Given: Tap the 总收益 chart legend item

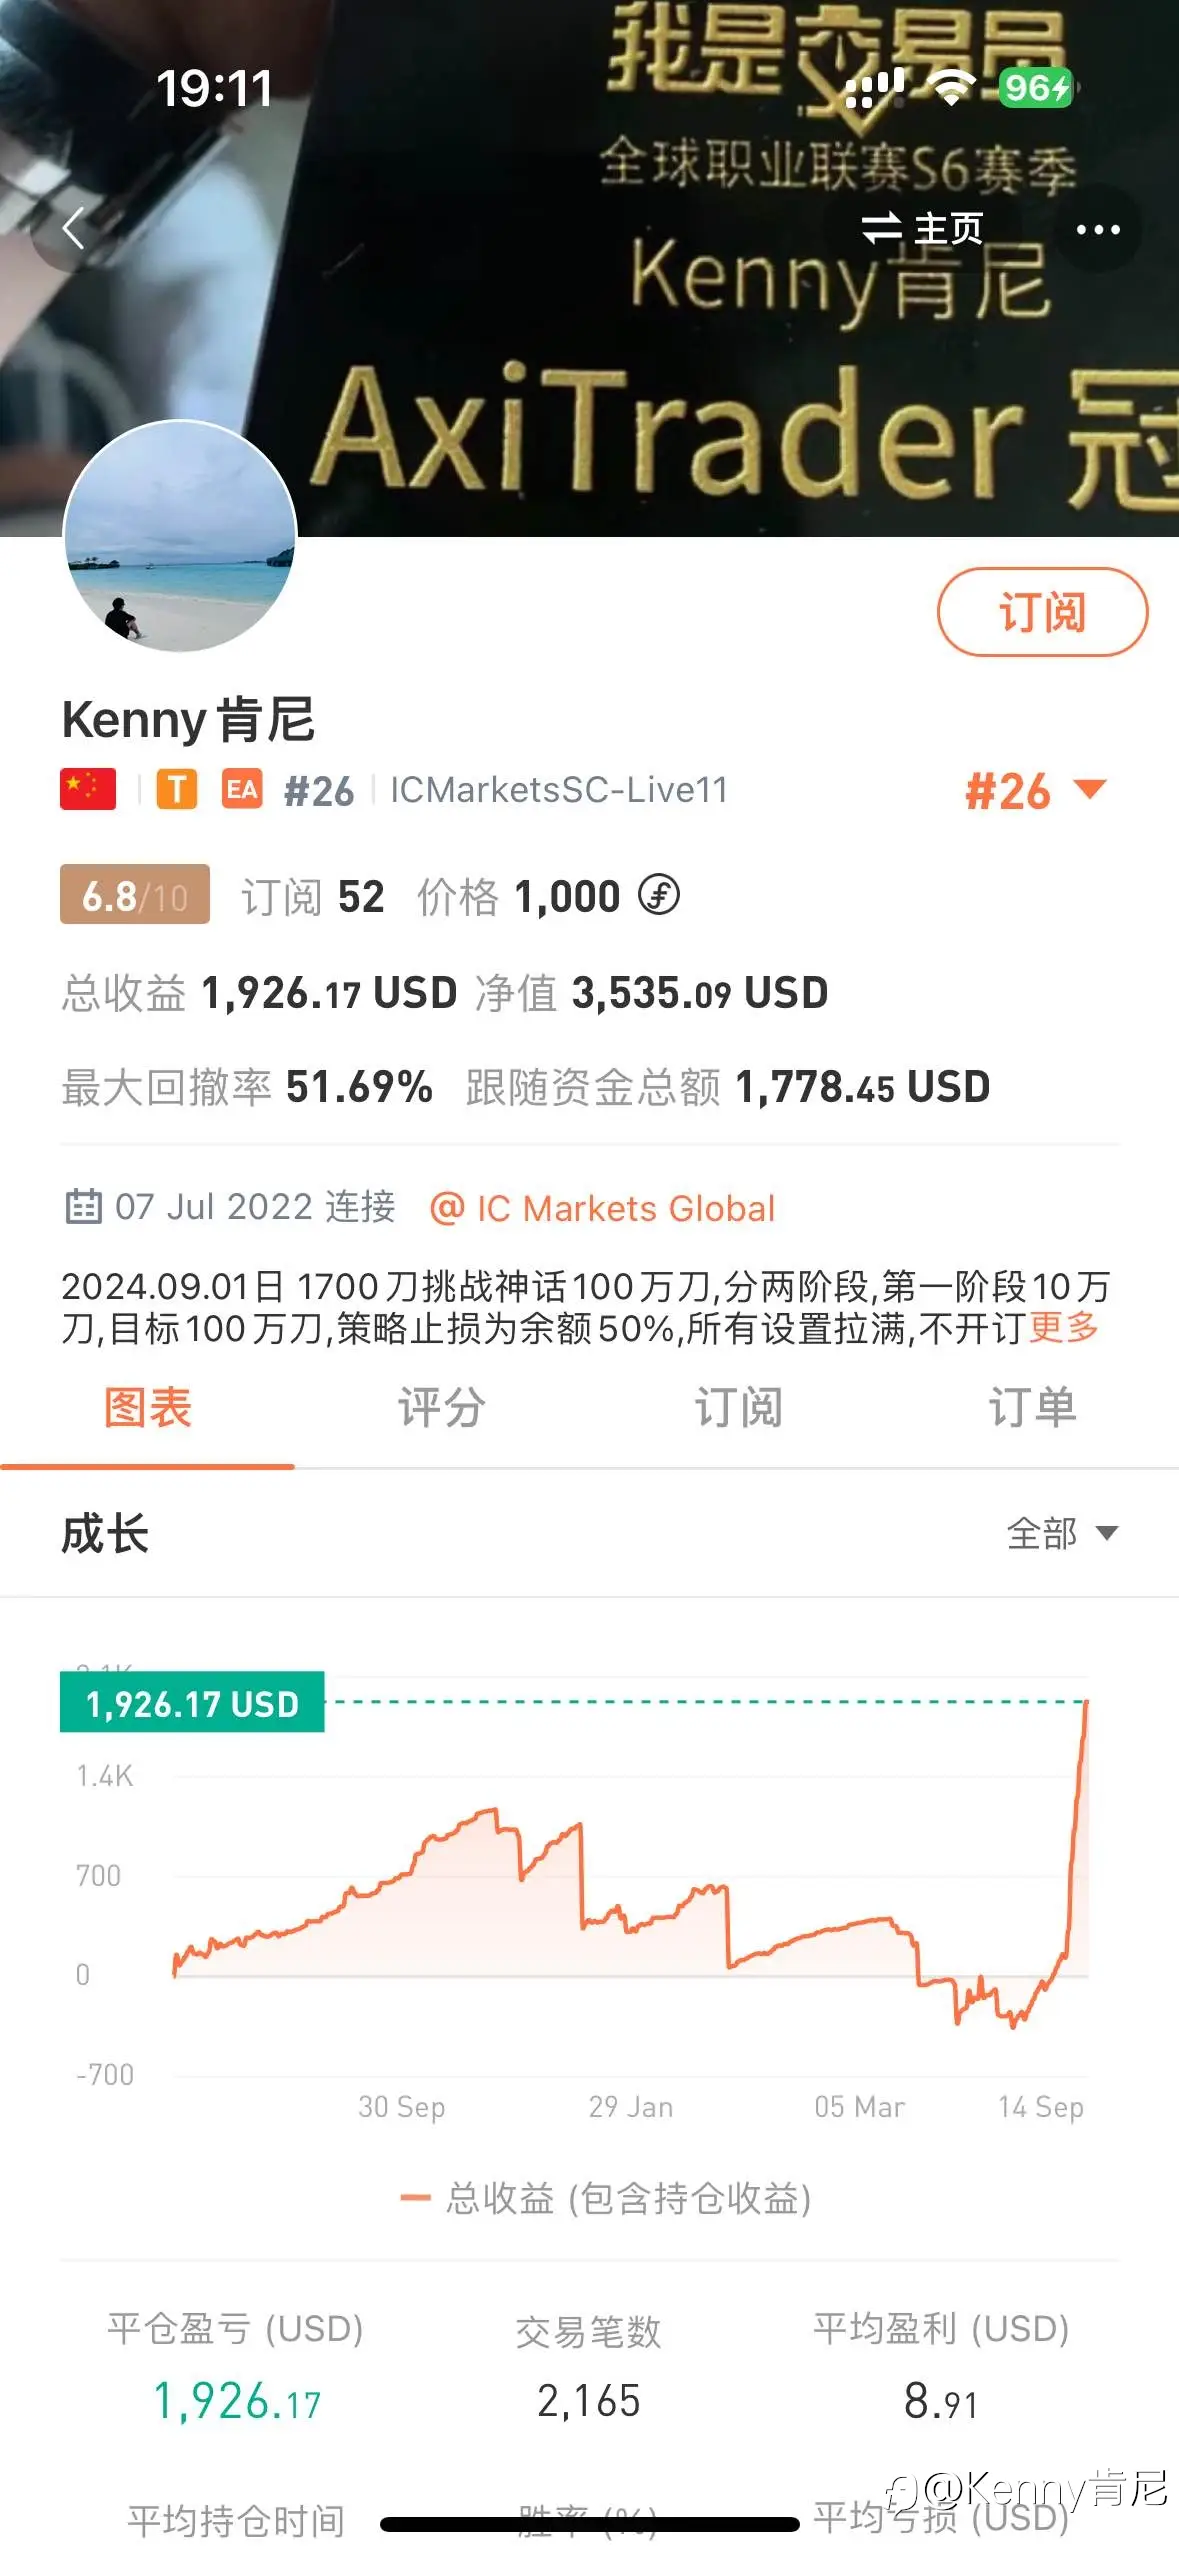Looking at the screenshot, I should point(606,2198).
